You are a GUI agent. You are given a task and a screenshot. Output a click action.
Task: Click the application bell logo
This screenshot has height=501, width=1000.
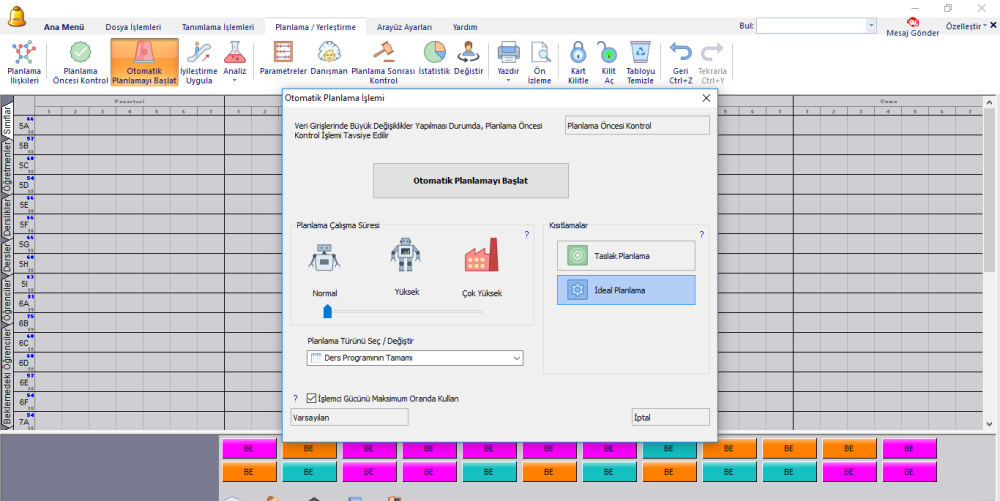(x=17, y=17)
